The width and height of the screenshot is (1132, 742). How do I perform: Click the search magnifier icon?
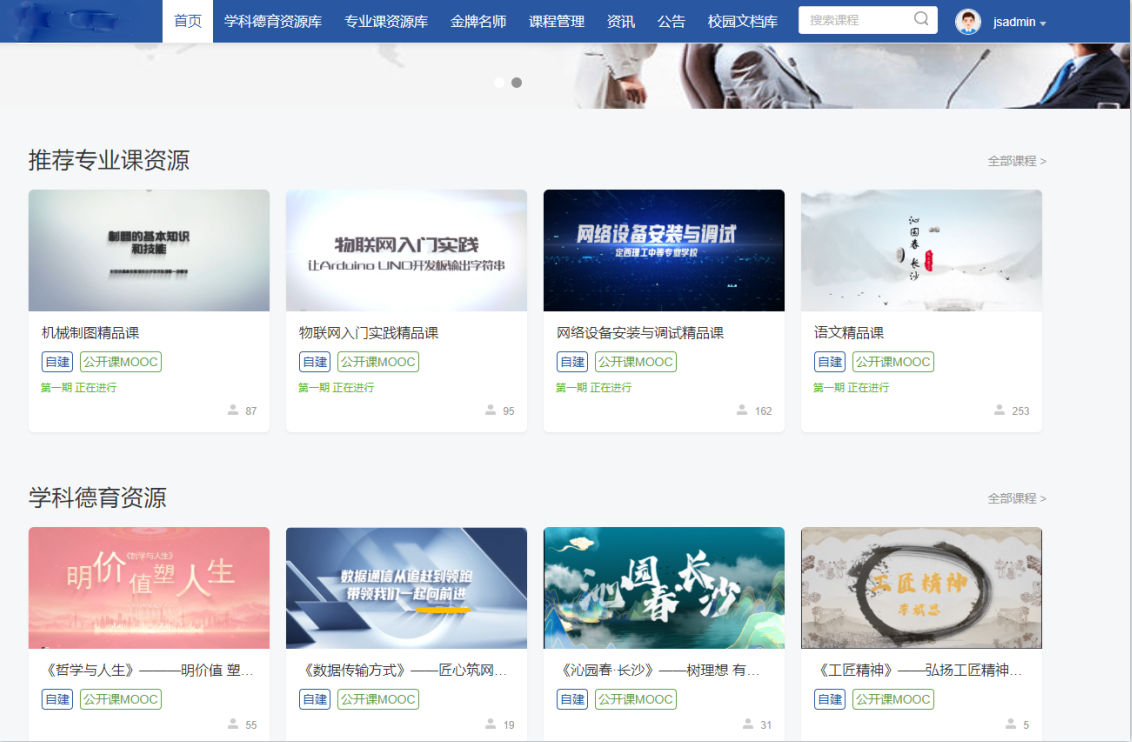[x=921, y=20]
